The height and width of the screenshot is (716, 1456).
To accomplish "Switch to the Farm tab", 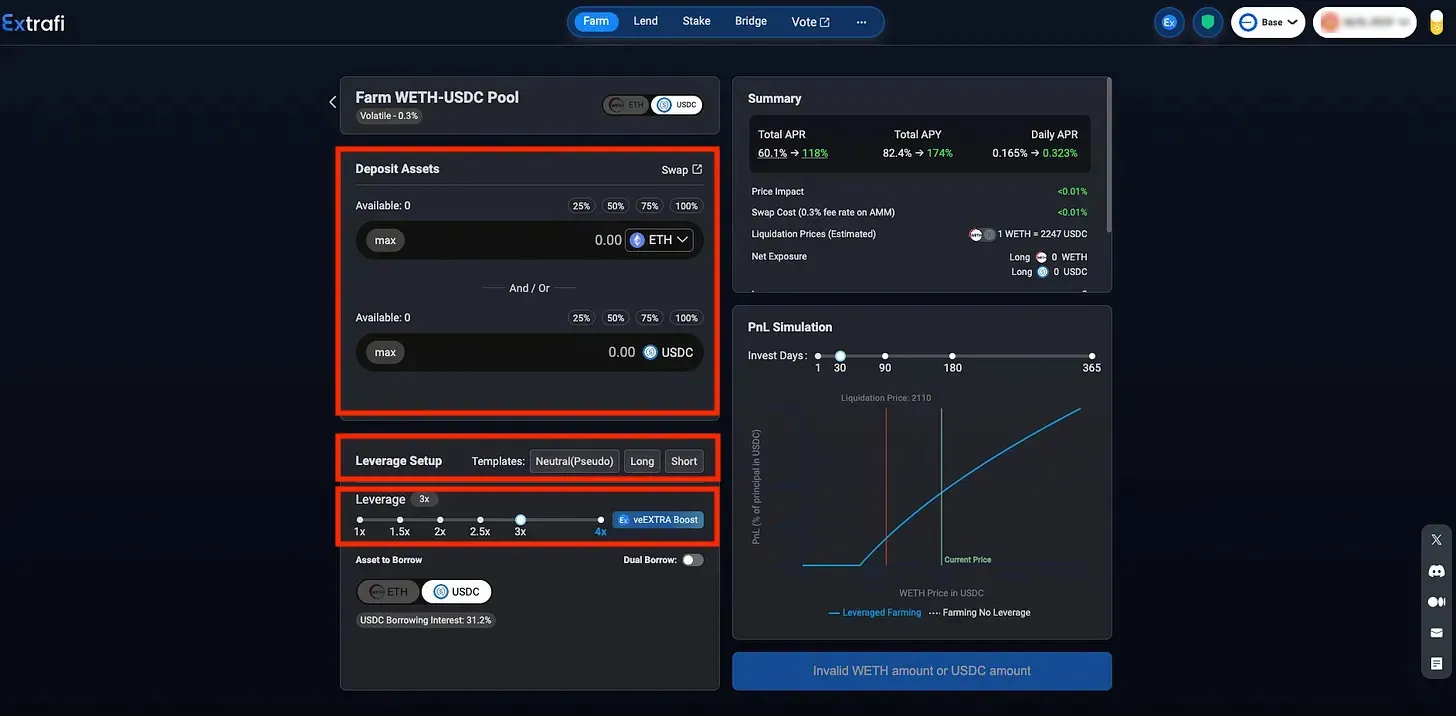I will (x=596, y=21).
